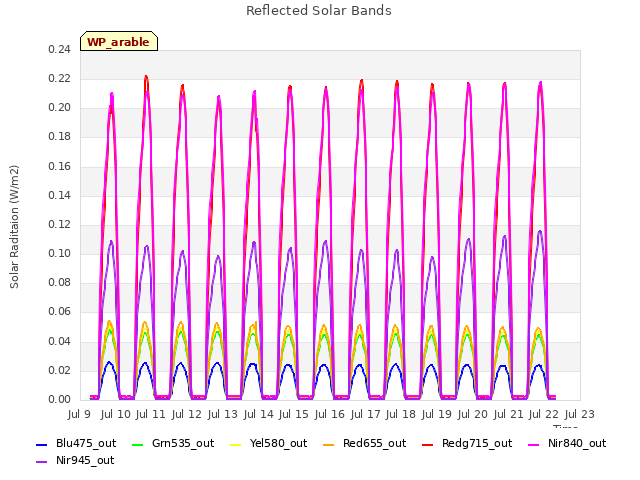Click the Jul 9 x-axis tick label
This screenshot has height=480, width=640.
pos(79,414)
